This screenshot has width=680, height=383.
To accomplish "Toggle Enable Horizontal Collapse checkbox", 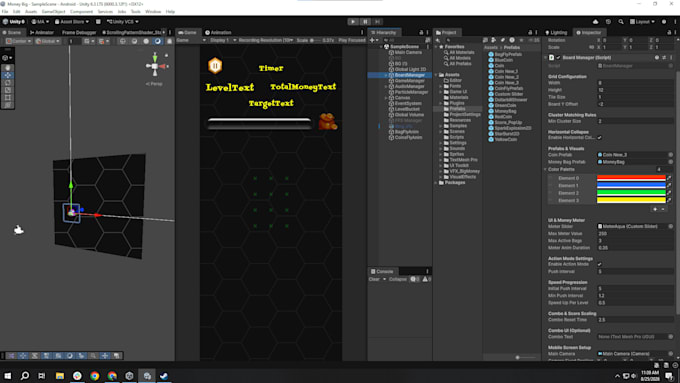I will click(x=599, y=138).
